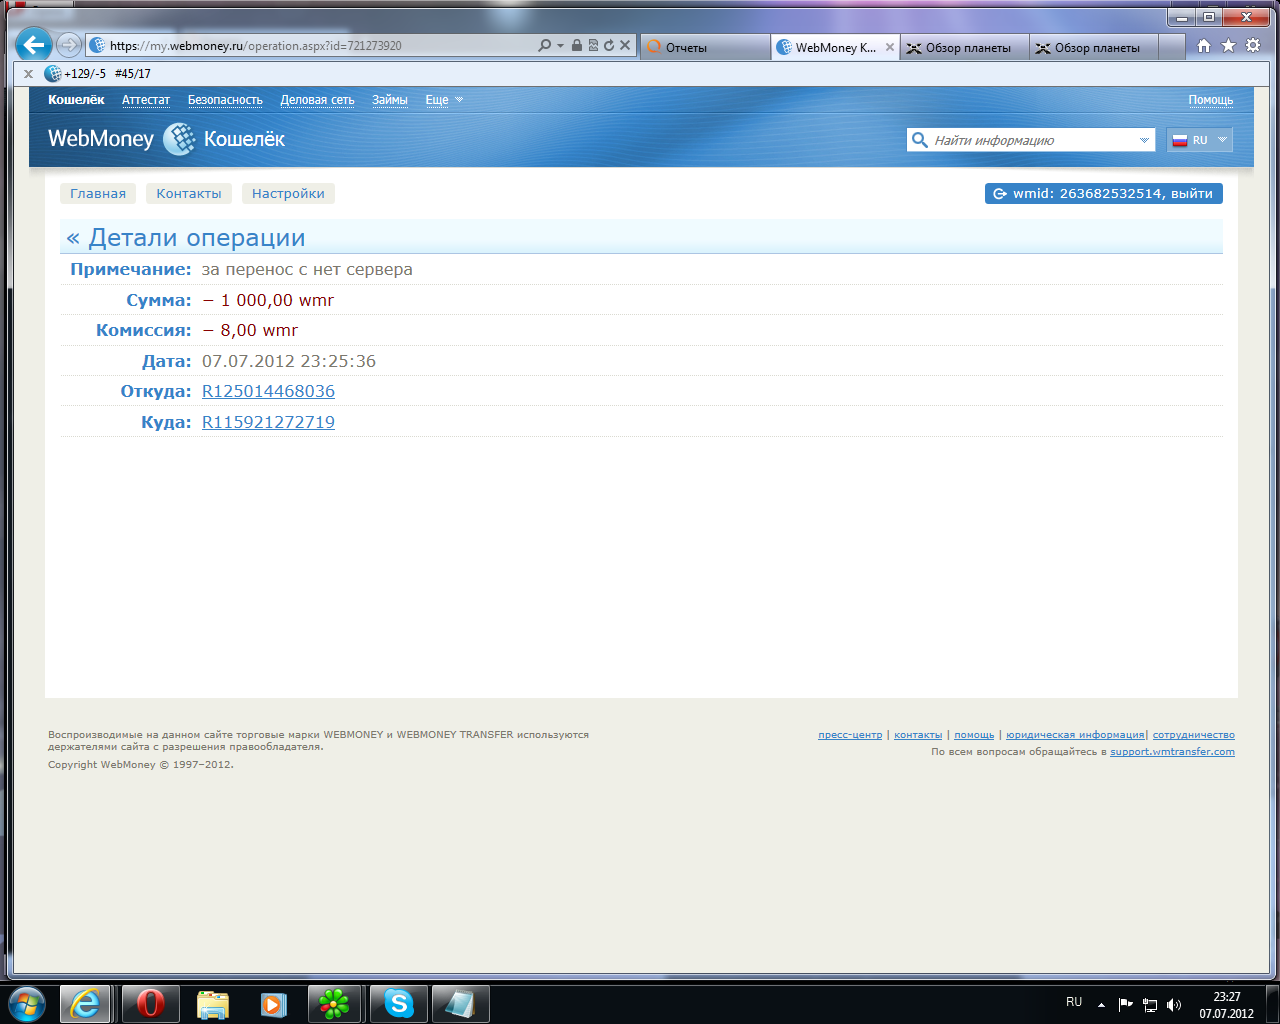Open source wallet R125014468036 link

tap(268, 391)
